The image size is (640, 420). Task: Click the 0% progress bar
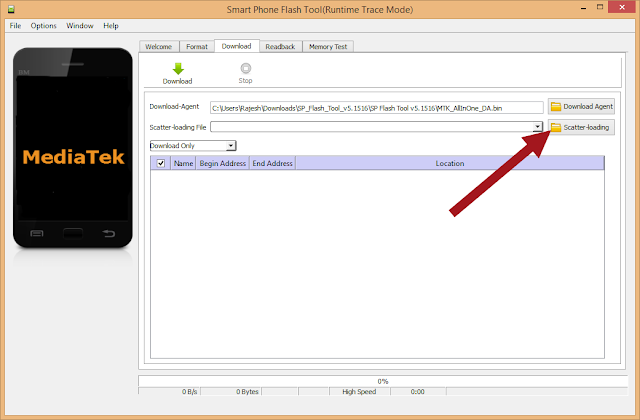coord(382,381)
